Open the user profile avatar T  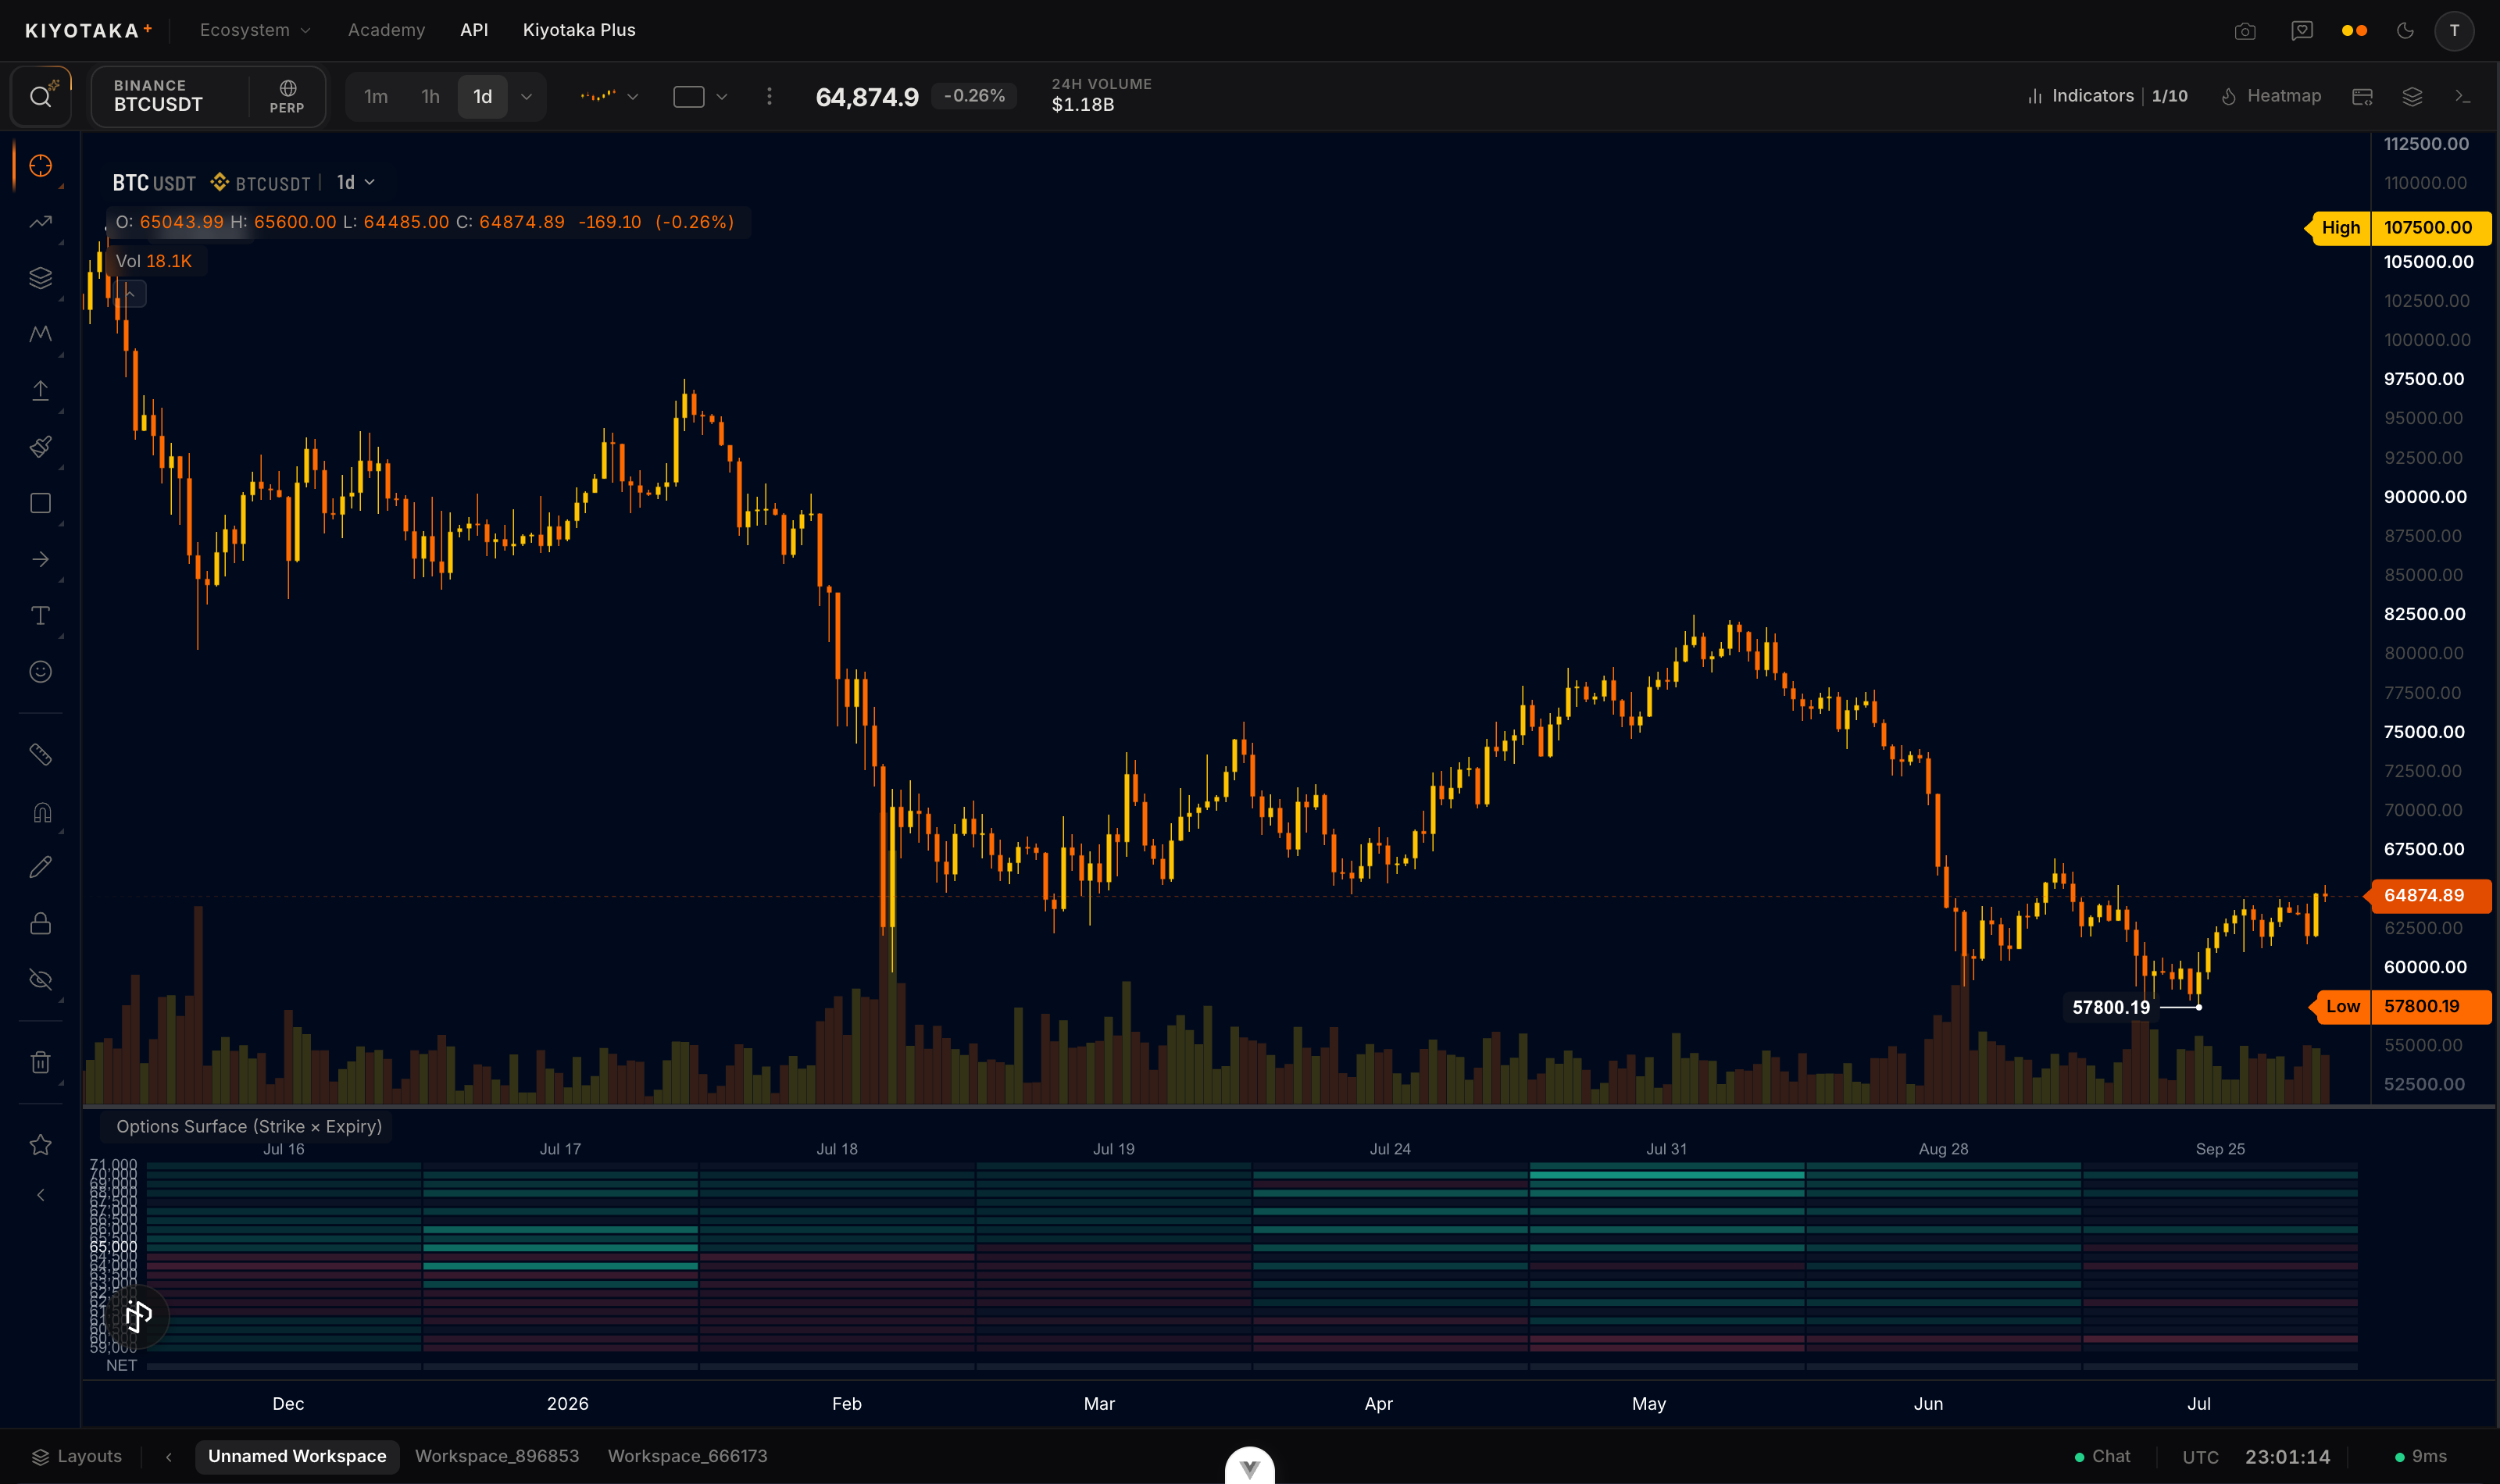2454,31
